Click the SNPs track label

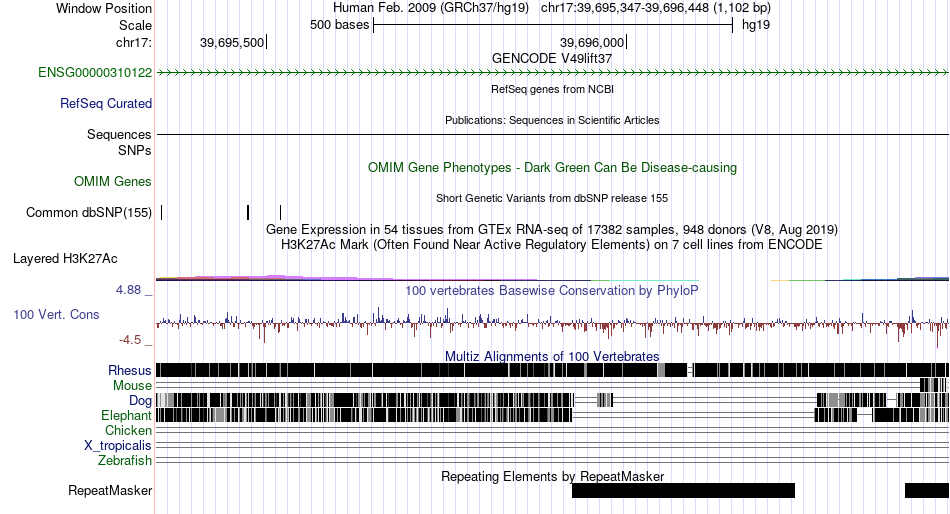tap(135, 150)
